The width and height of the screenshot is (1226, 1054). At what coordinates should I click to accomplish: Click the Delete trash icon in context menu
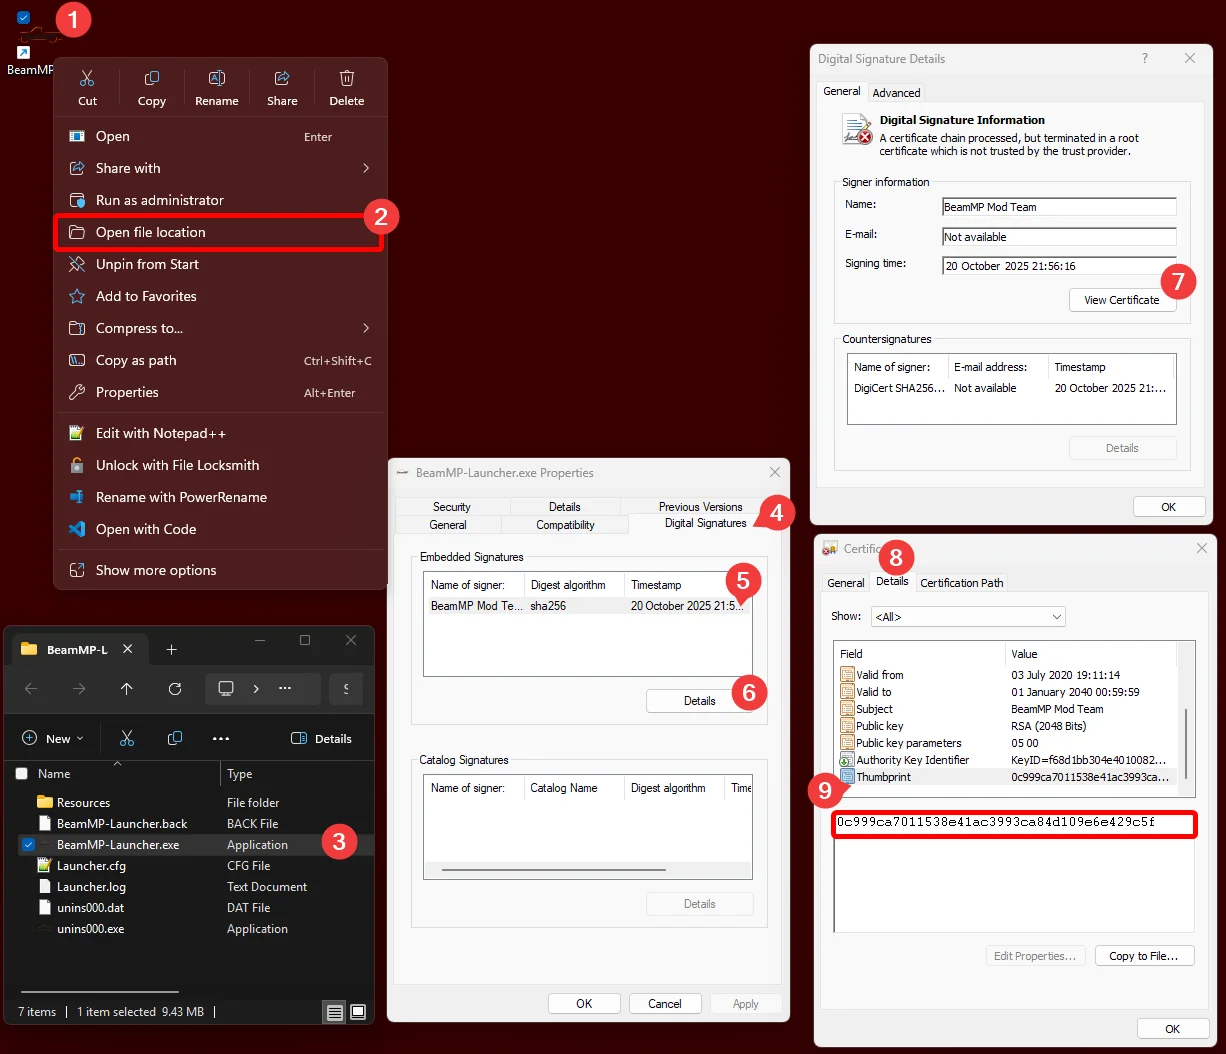pos(347,79)
